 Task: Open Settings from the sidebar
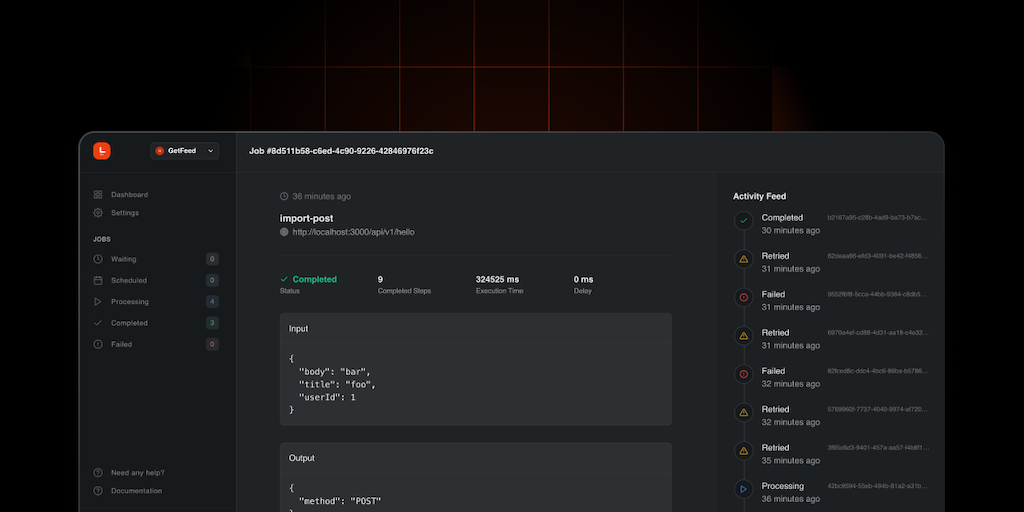125,213
